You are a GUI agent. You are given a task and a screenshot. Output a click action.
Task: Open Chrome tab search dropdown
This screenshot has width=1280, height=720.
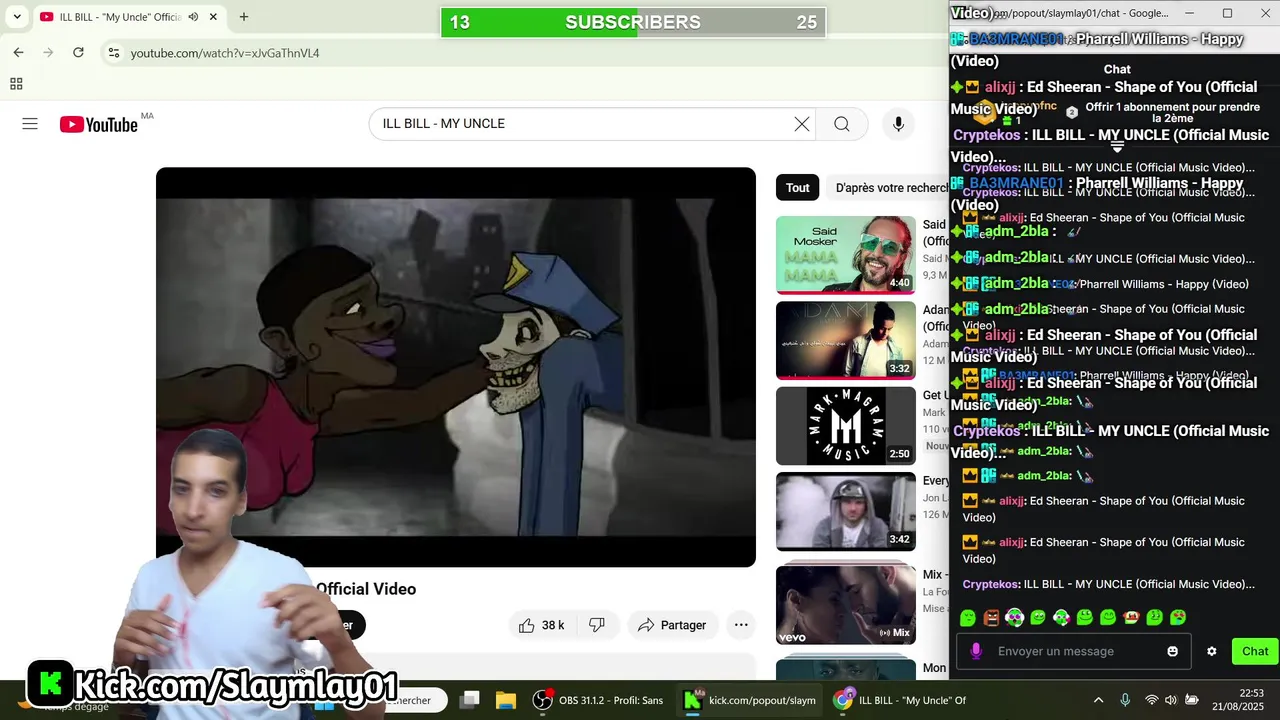[17, 17]
